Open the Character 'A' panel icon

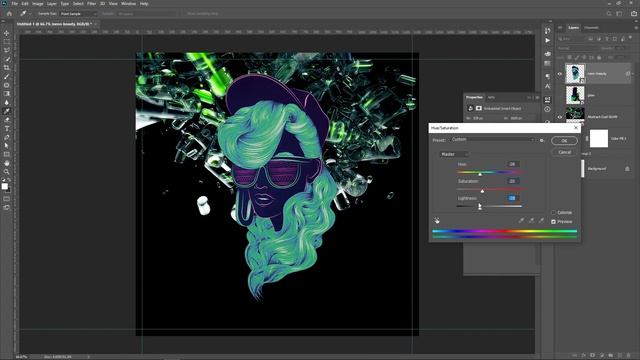(x=547, y=86)
